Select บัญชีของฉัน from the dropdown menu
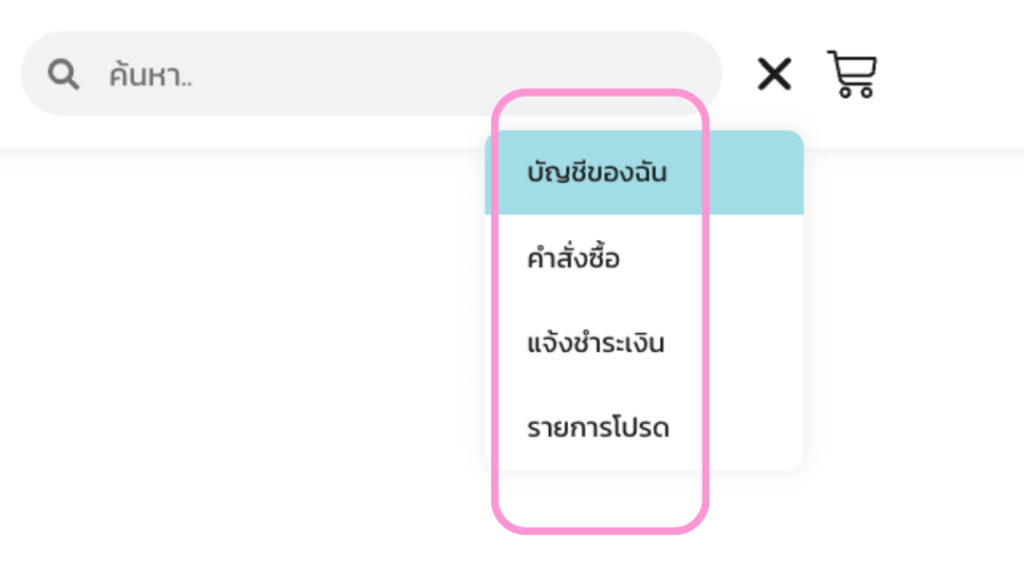The height and width of the screenshot is (575, 1024). [597, 173]
